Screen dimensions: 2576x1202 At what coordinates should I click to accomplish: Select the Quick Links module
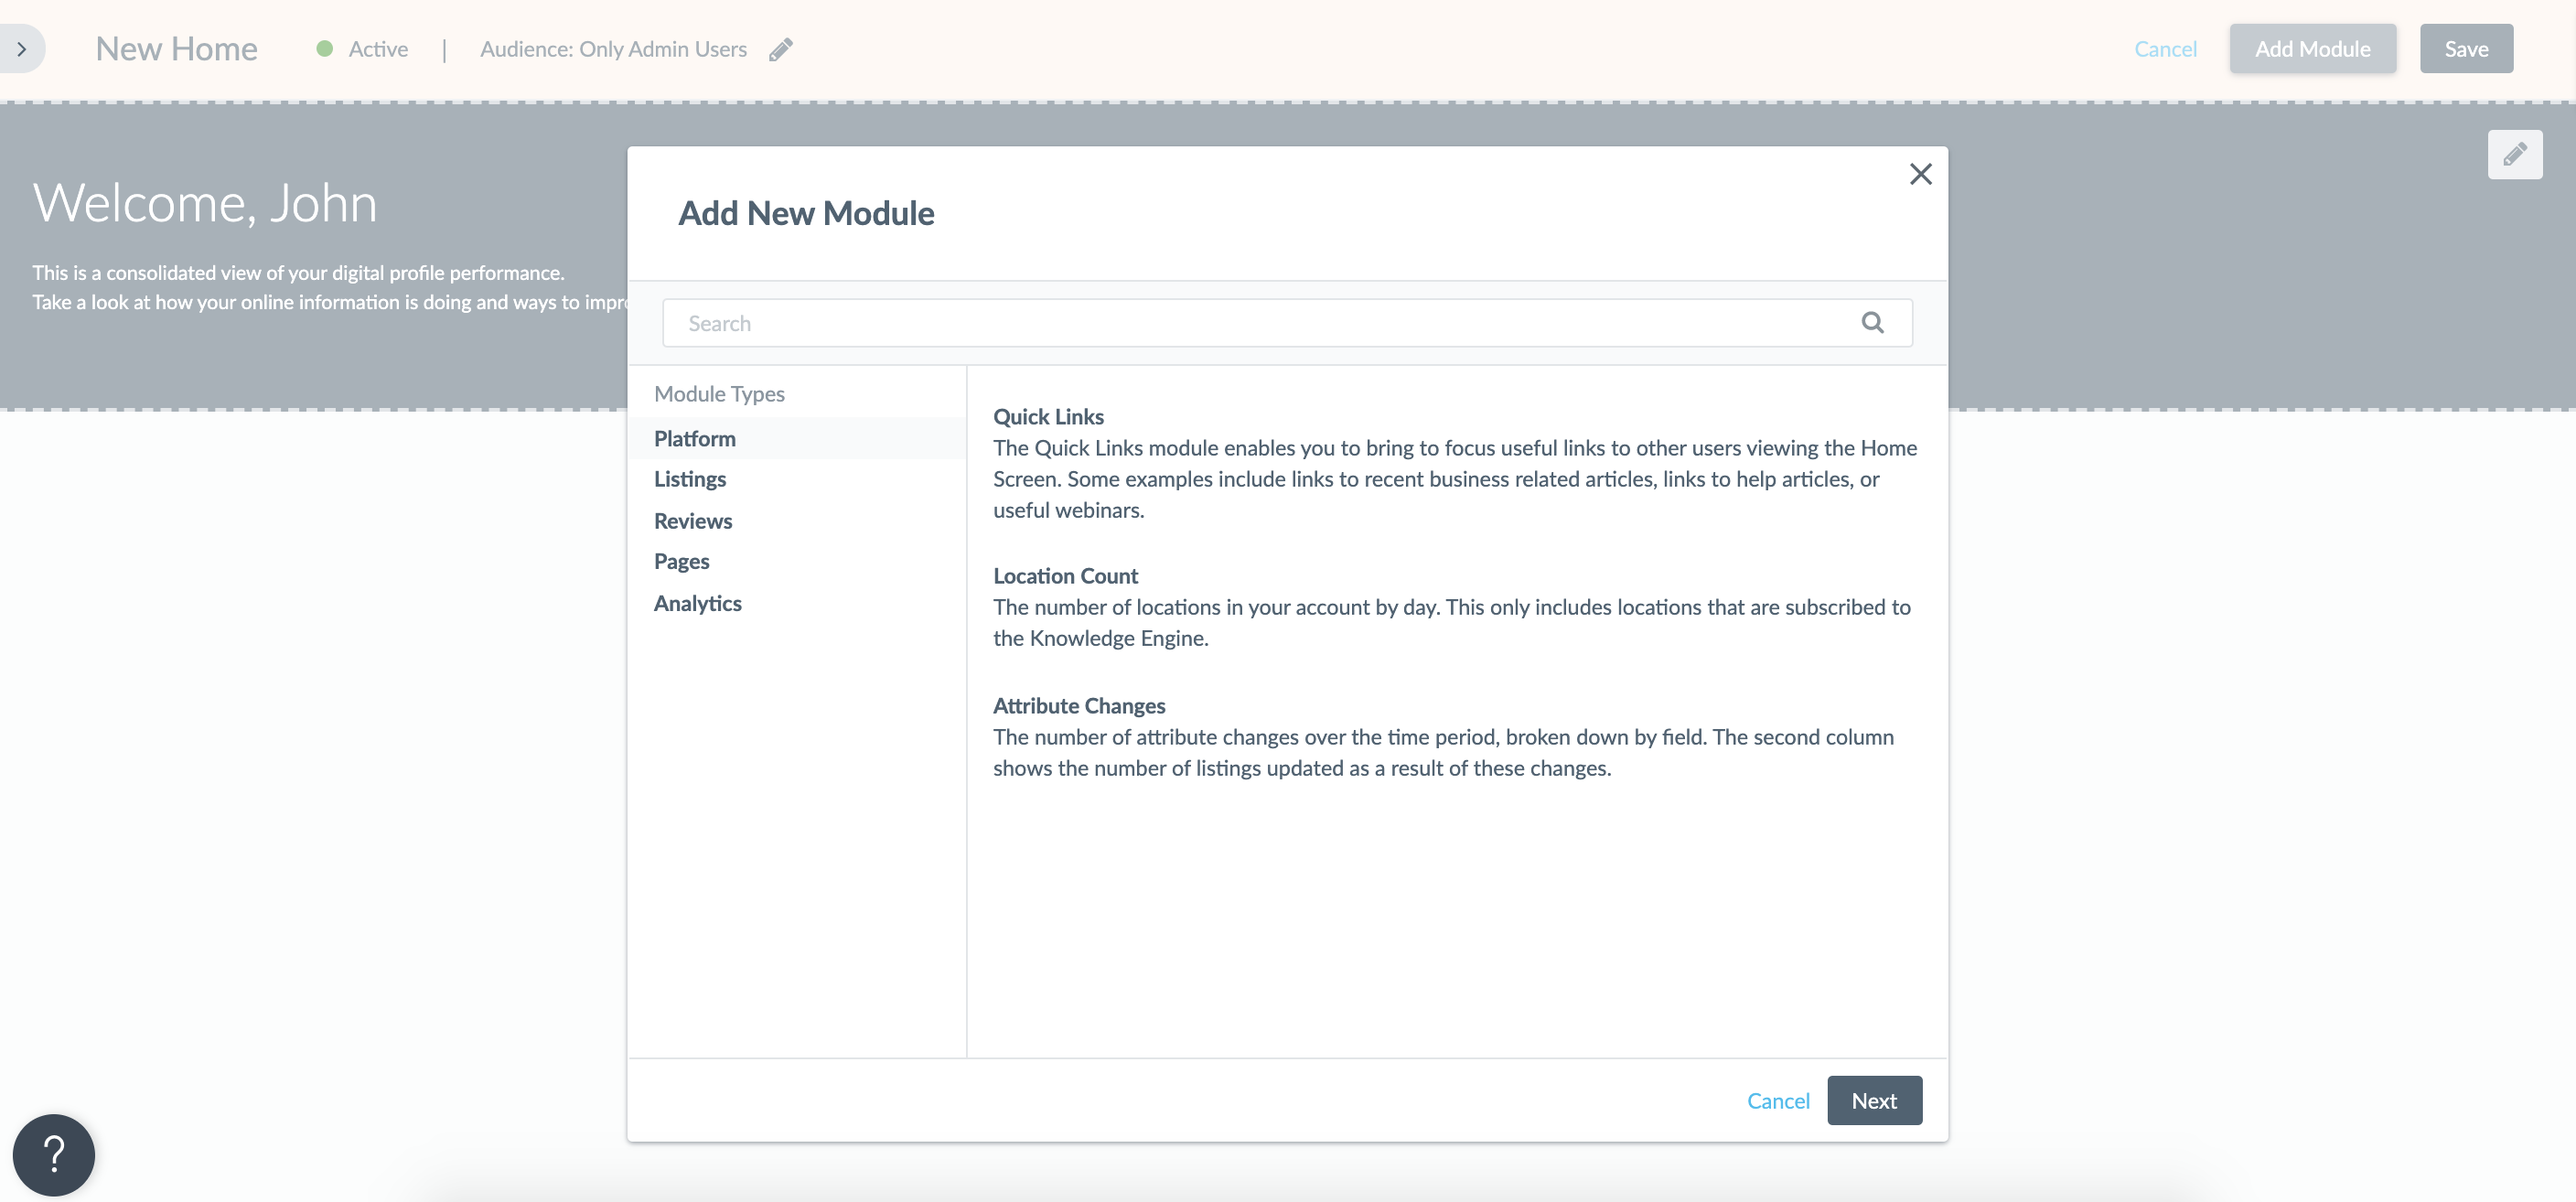1048,417
